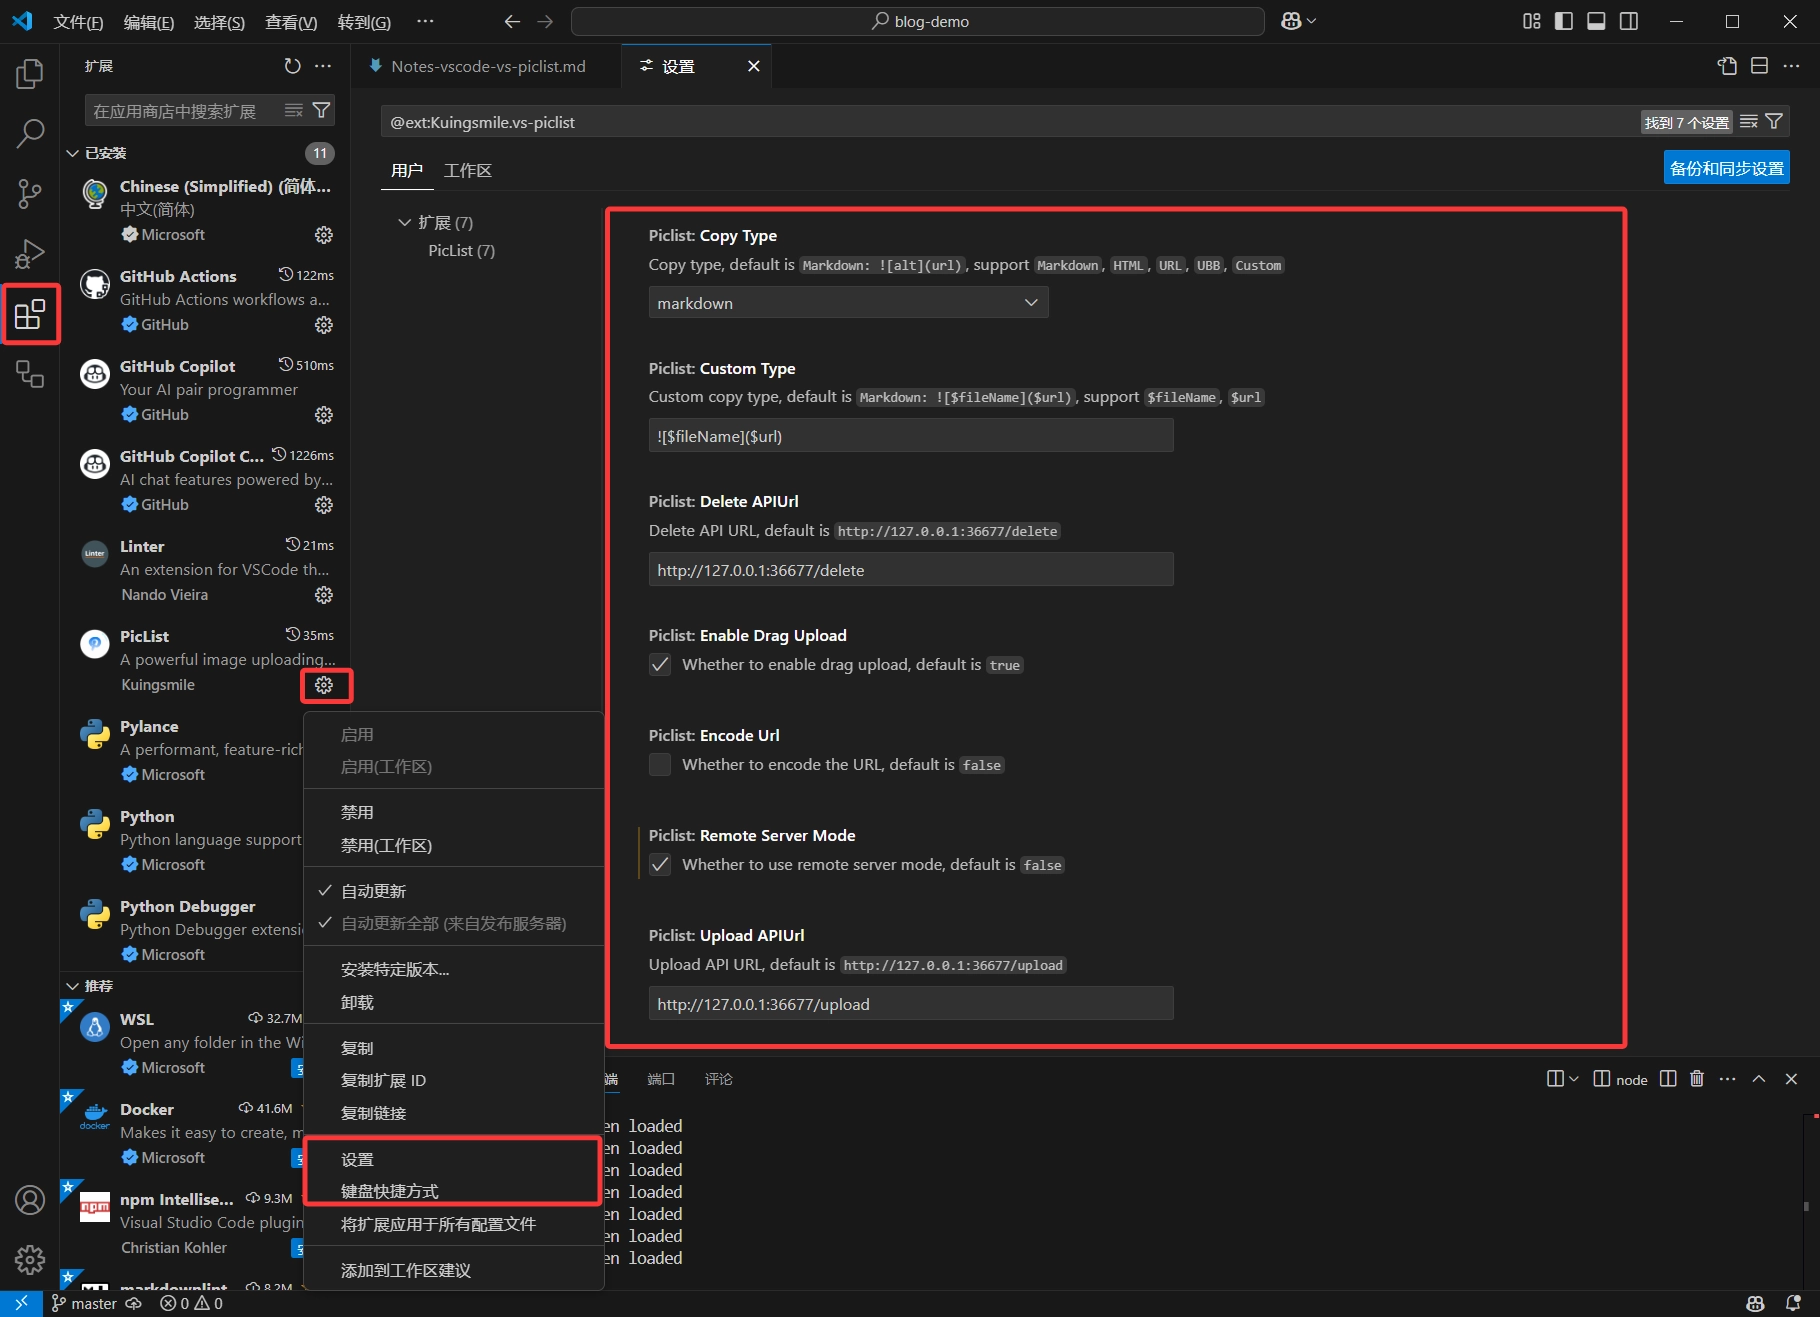Screen dimensions: 1820x1317
Task: Open settings JSON file icon
Action: [x=1727, y=66]
